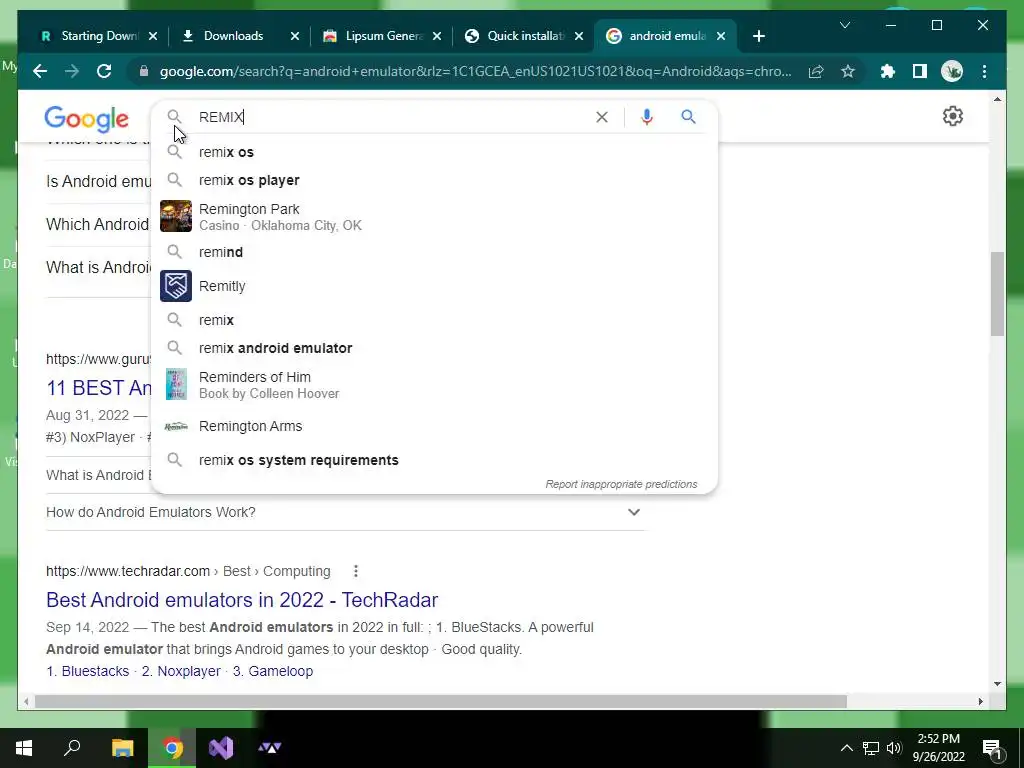The width and height of the screenshot is (1024, 768).
Task: Click the URL address bar
Action: tap(475, 71)
